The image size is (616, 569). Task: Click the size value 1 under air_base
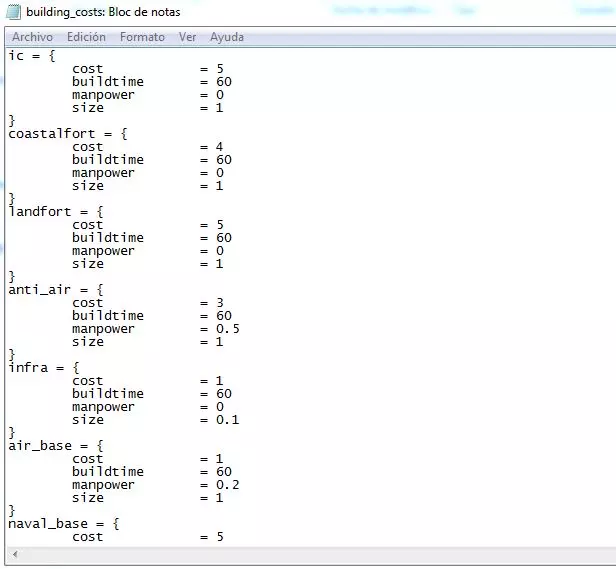tap(219, 498)
